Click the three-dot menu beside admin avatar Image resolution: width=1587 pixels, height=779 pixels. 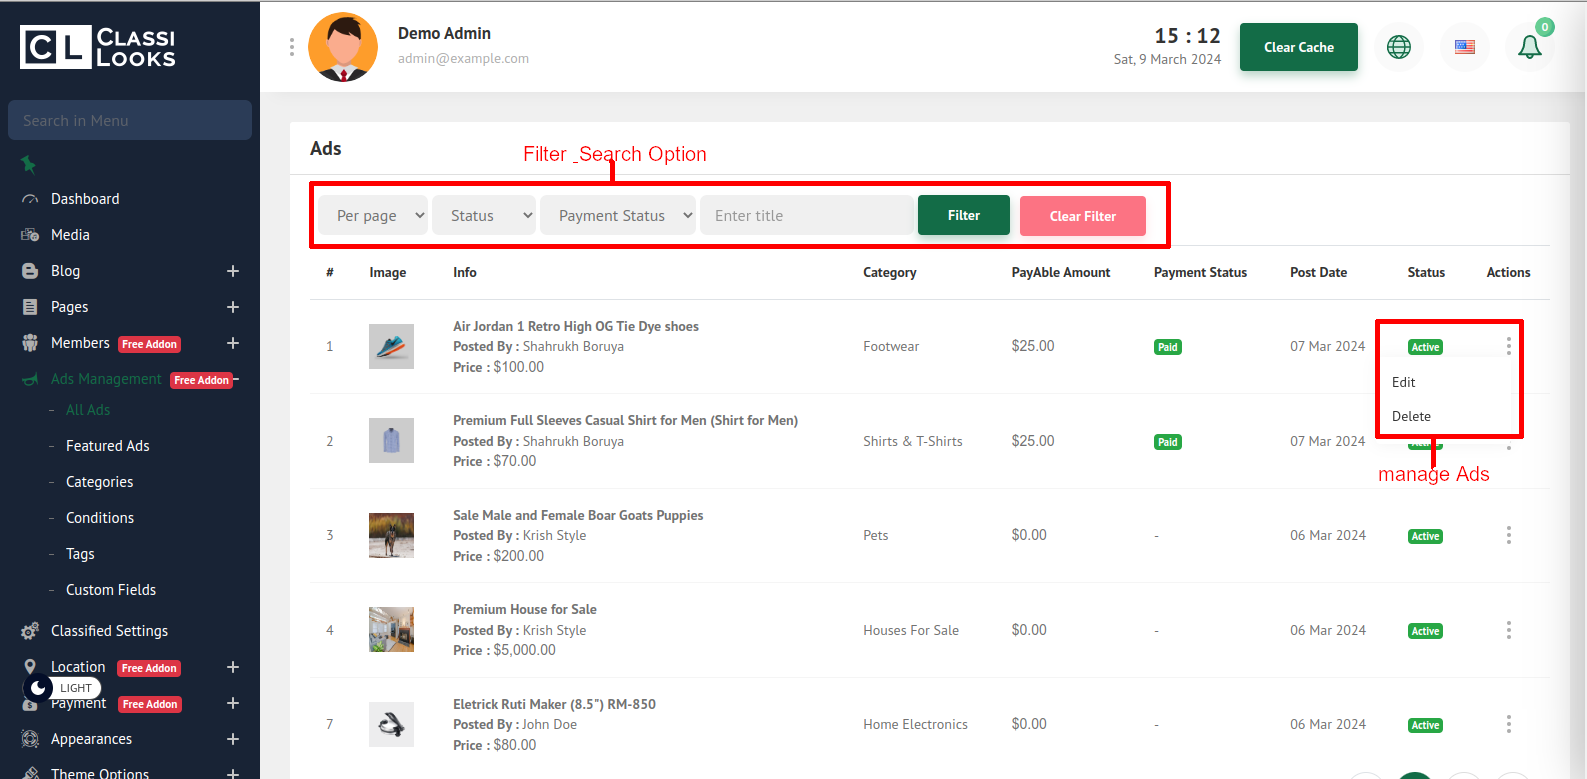click(x=291, y=47)
